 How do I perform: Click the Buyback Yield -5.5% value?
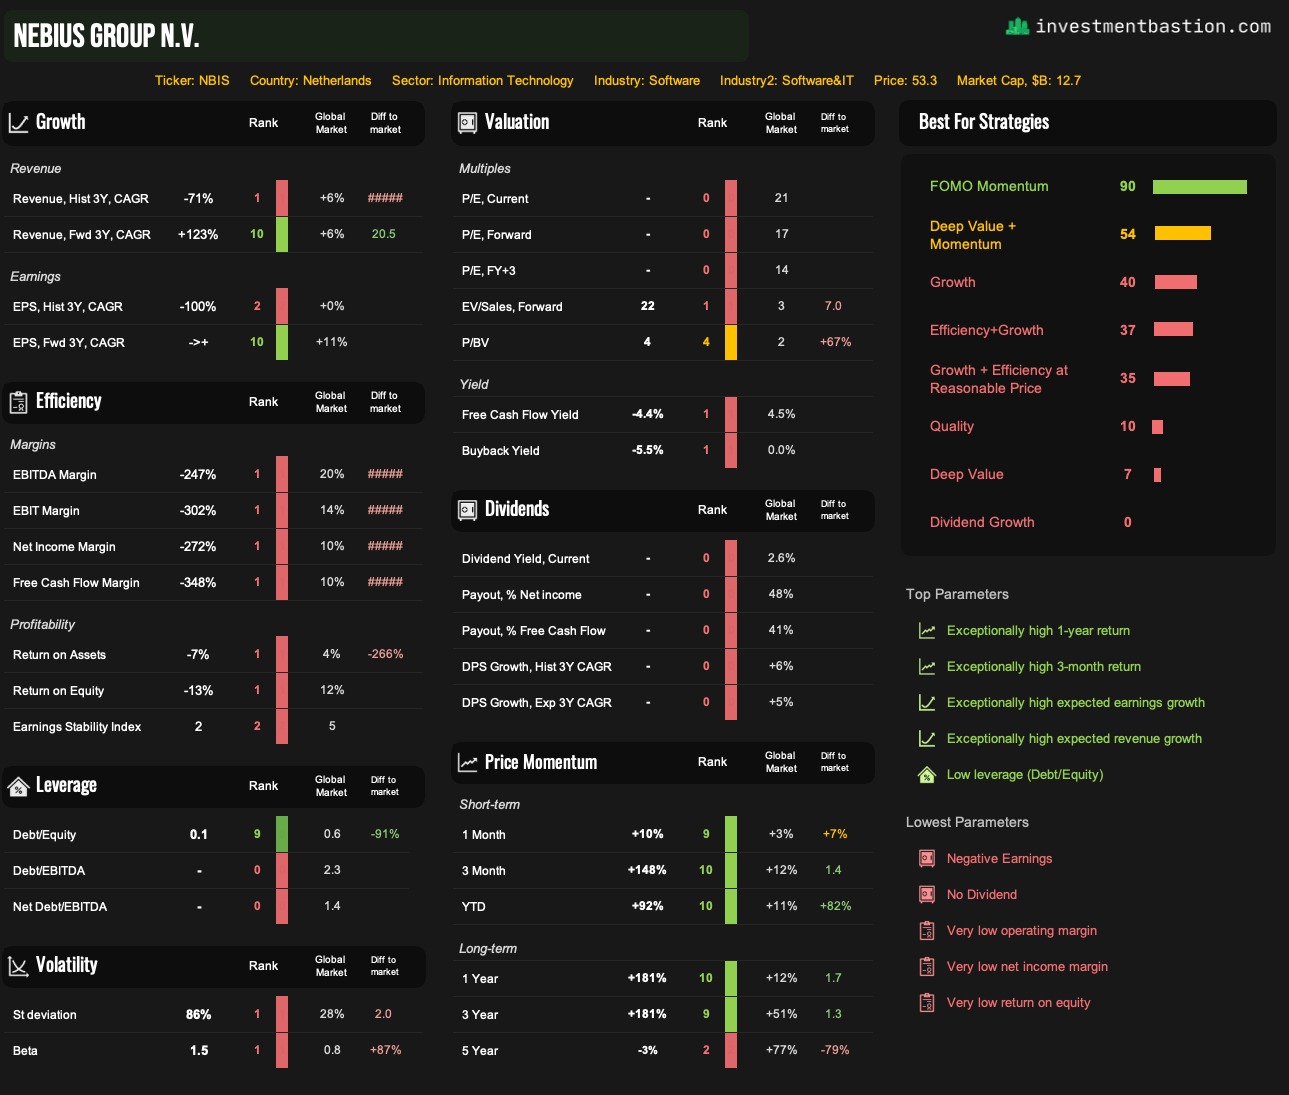pos(648,451)
